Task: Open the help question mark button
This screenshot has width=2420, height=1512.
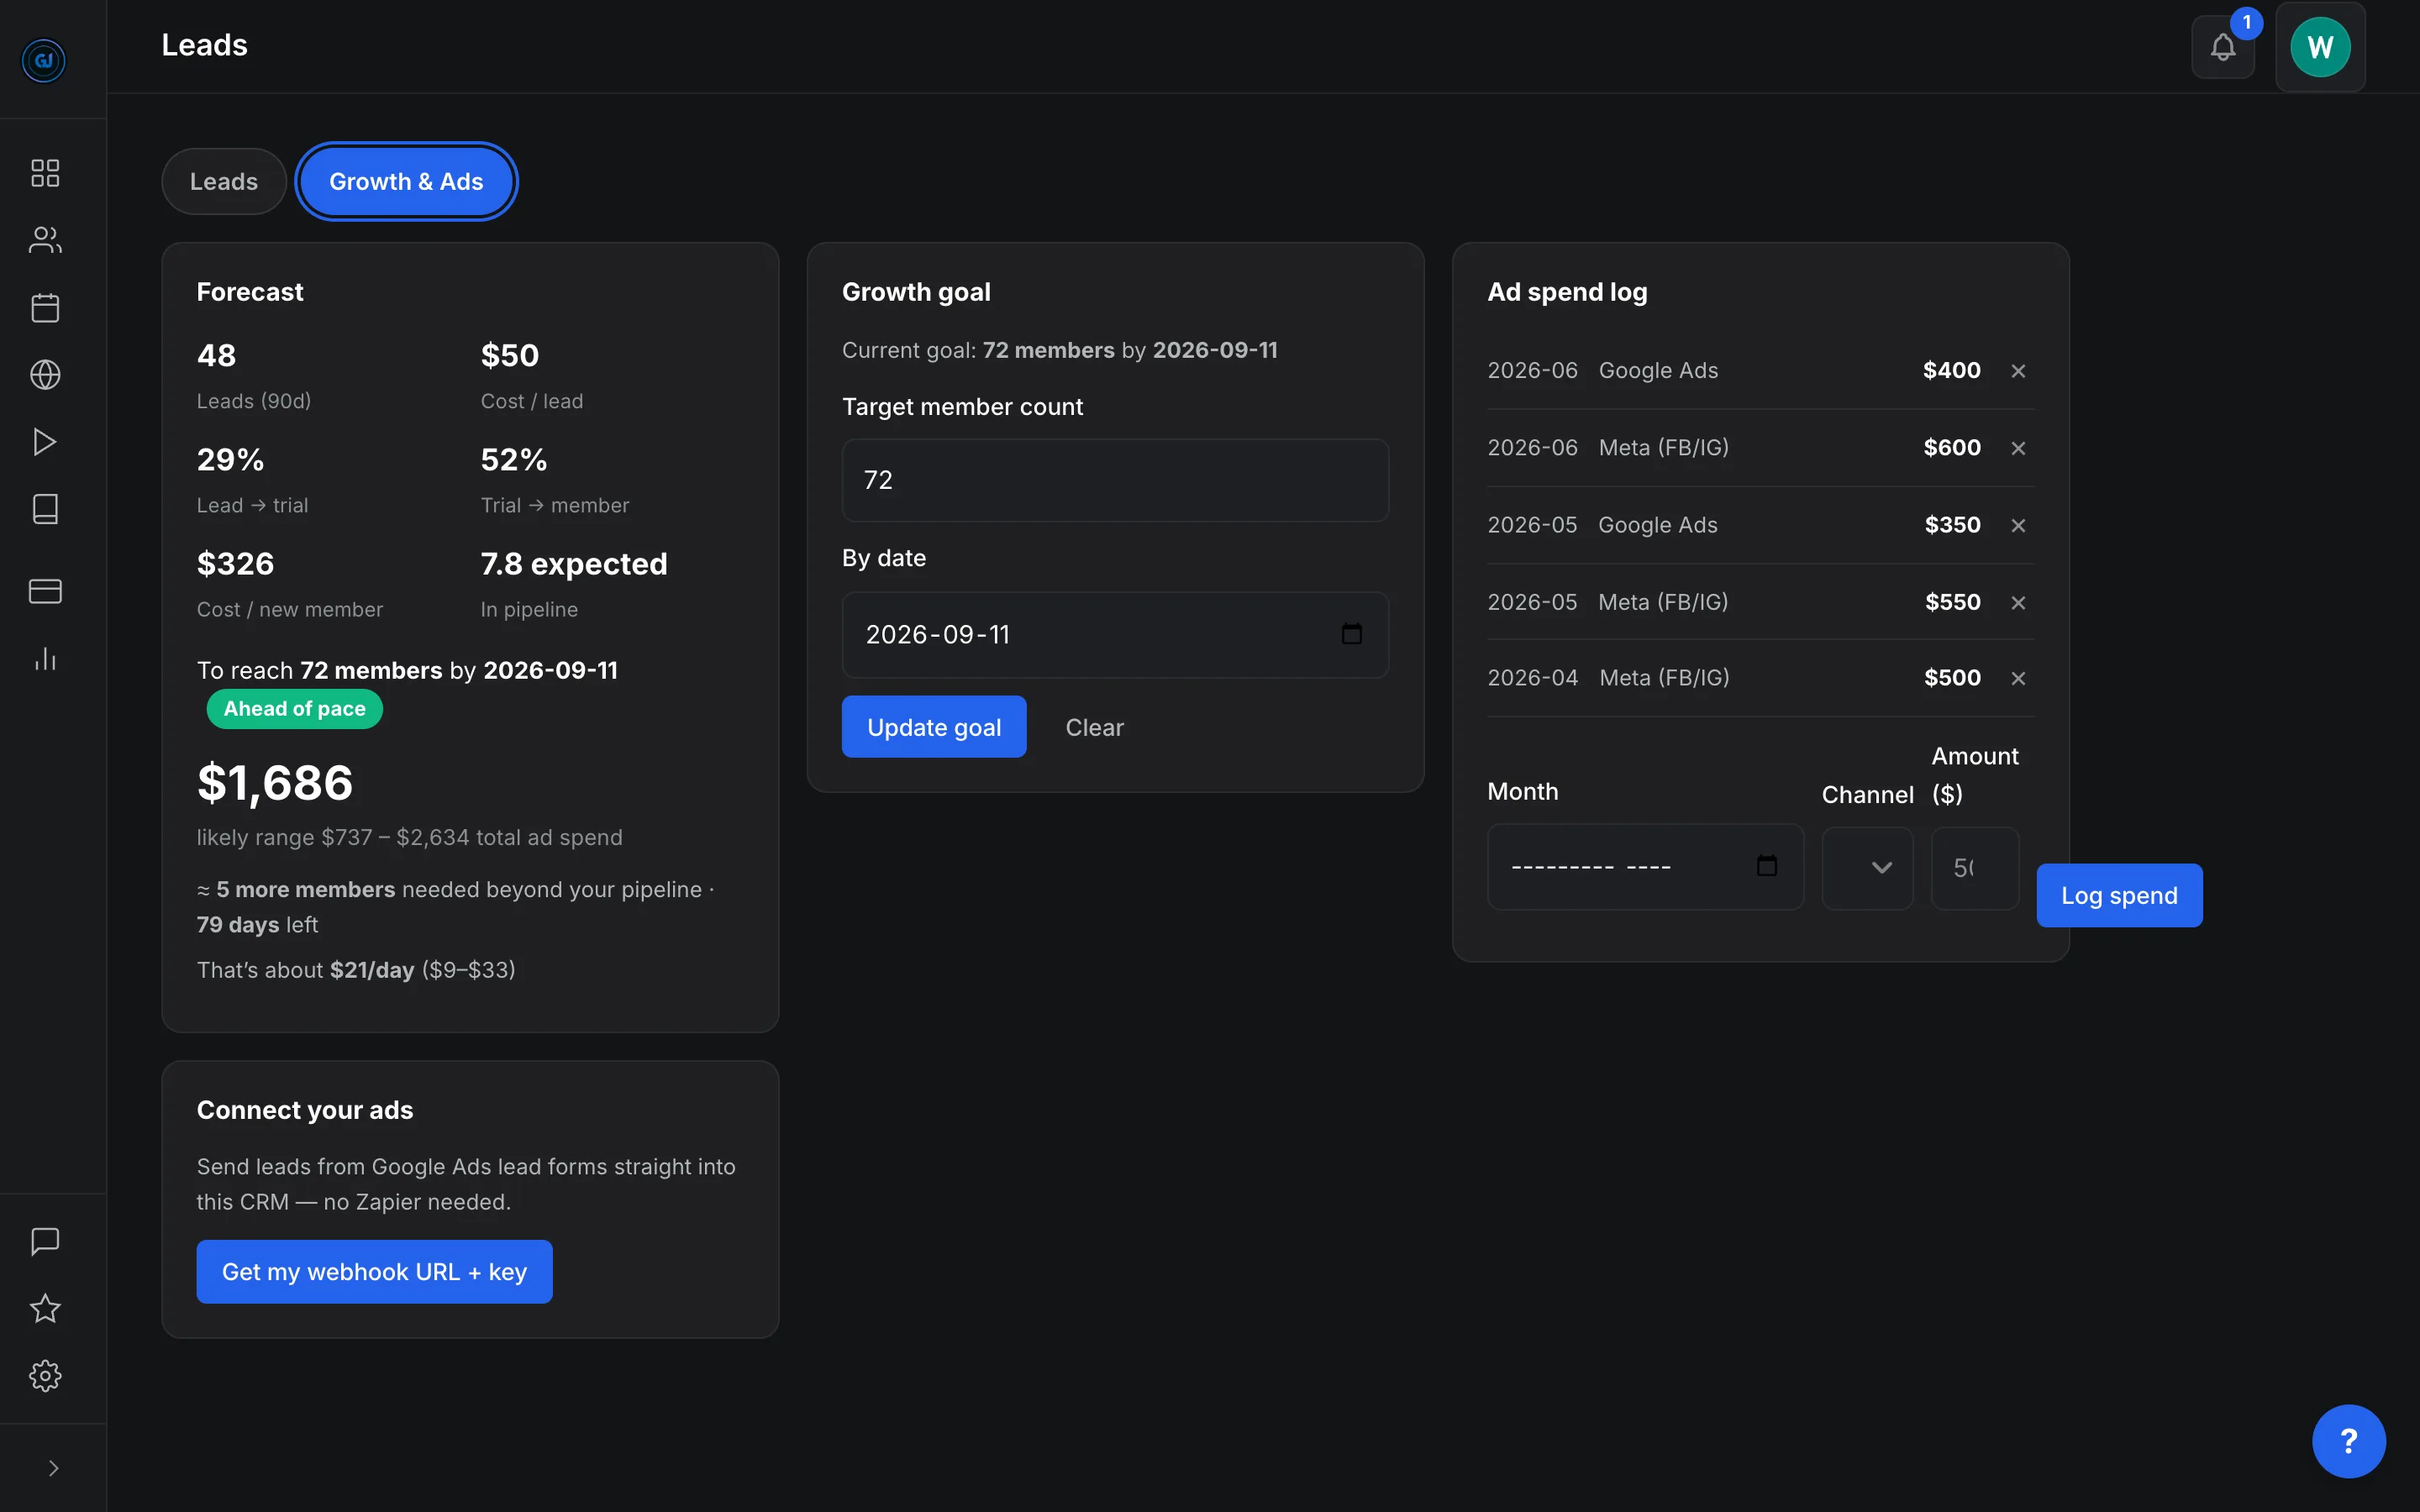Action: click(x=2348, y=1441)
